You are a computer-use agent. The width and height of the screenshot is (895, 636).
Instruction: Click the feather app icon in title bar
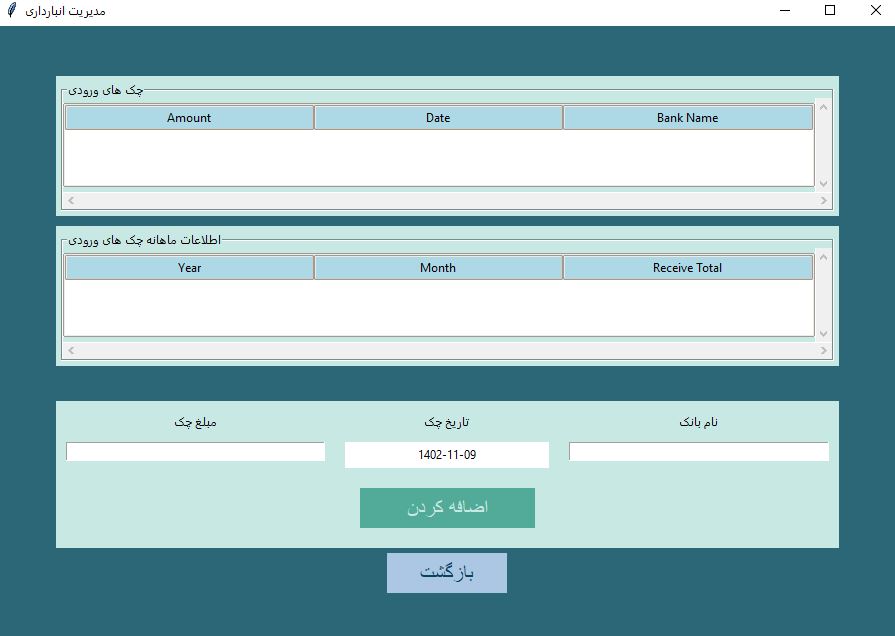(x=12, y=10)
